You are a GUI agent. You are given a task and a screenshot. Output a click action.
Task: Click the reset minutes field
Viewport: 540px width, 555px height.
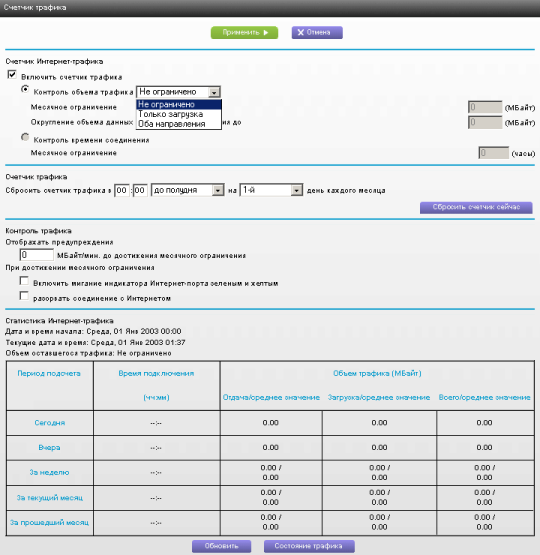pyautogui.click(x=140, y=190)
